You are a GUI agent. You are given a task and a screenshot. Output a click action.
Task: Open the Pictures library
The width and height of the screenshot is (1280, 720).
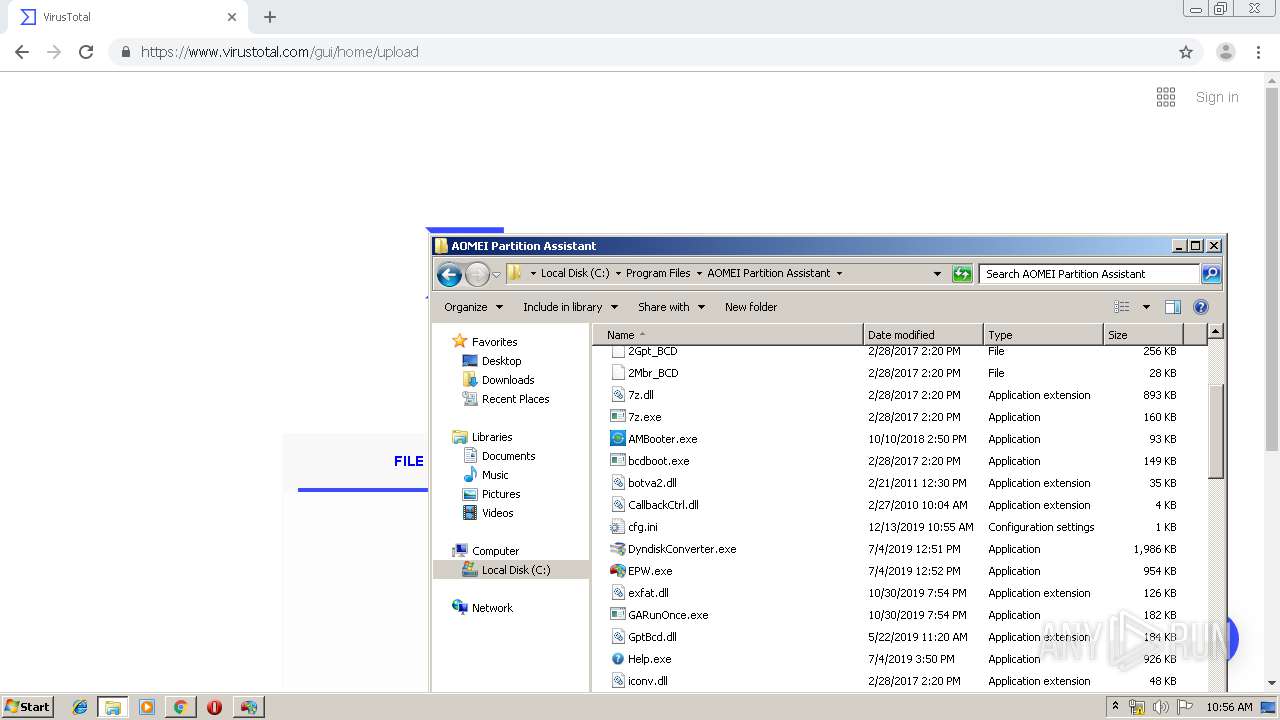click(501, 494)
